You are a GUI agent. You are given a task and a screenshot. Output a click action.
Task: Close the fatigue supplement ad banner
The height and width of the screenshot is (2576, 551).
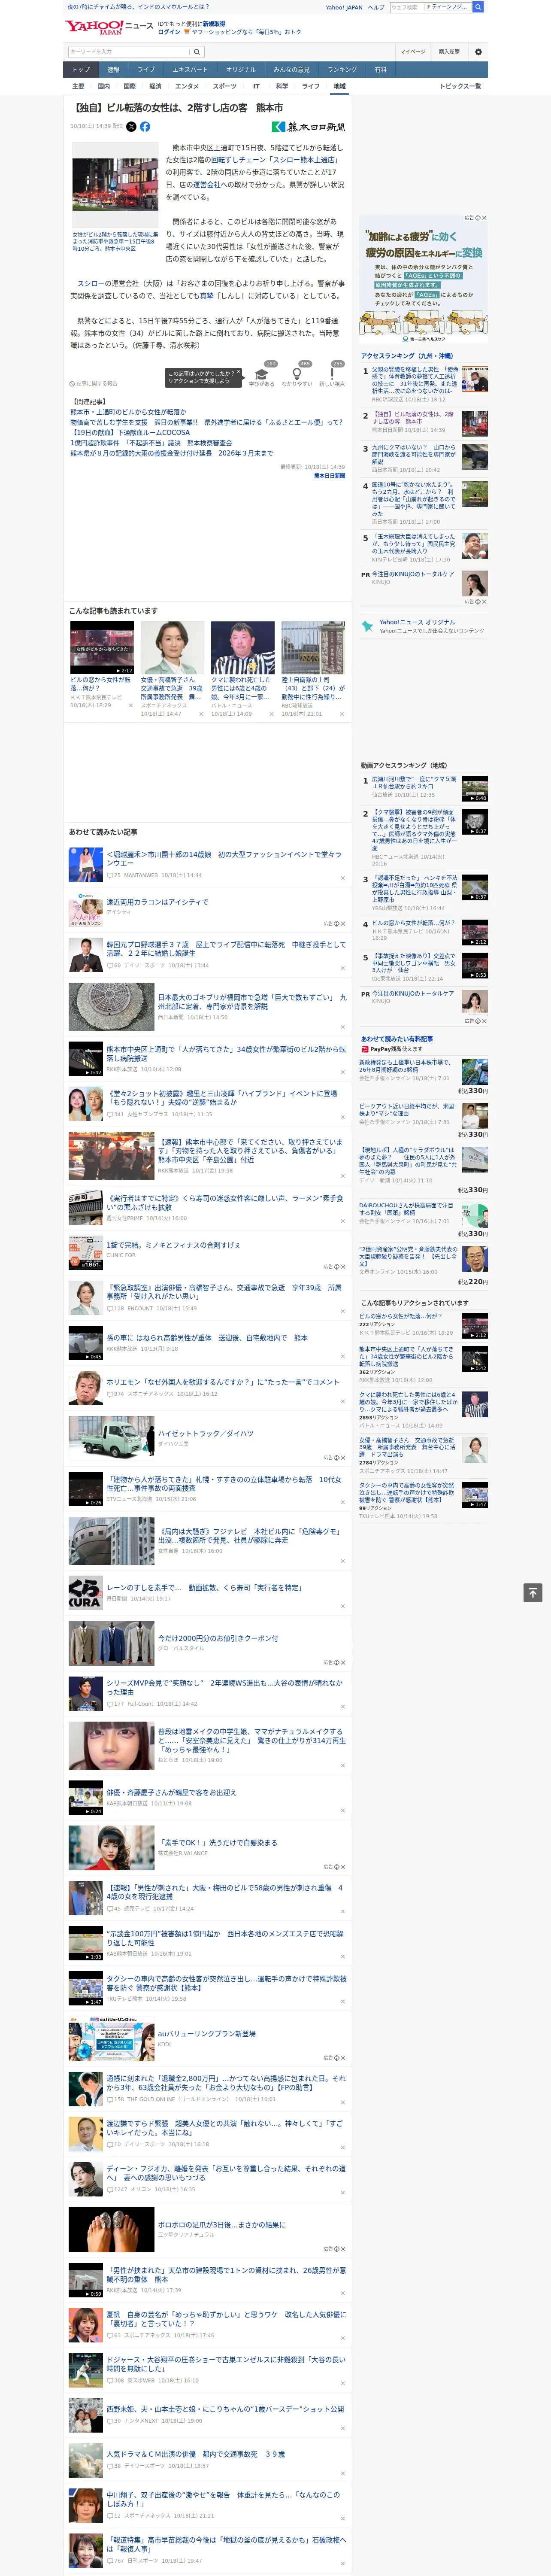484,218
